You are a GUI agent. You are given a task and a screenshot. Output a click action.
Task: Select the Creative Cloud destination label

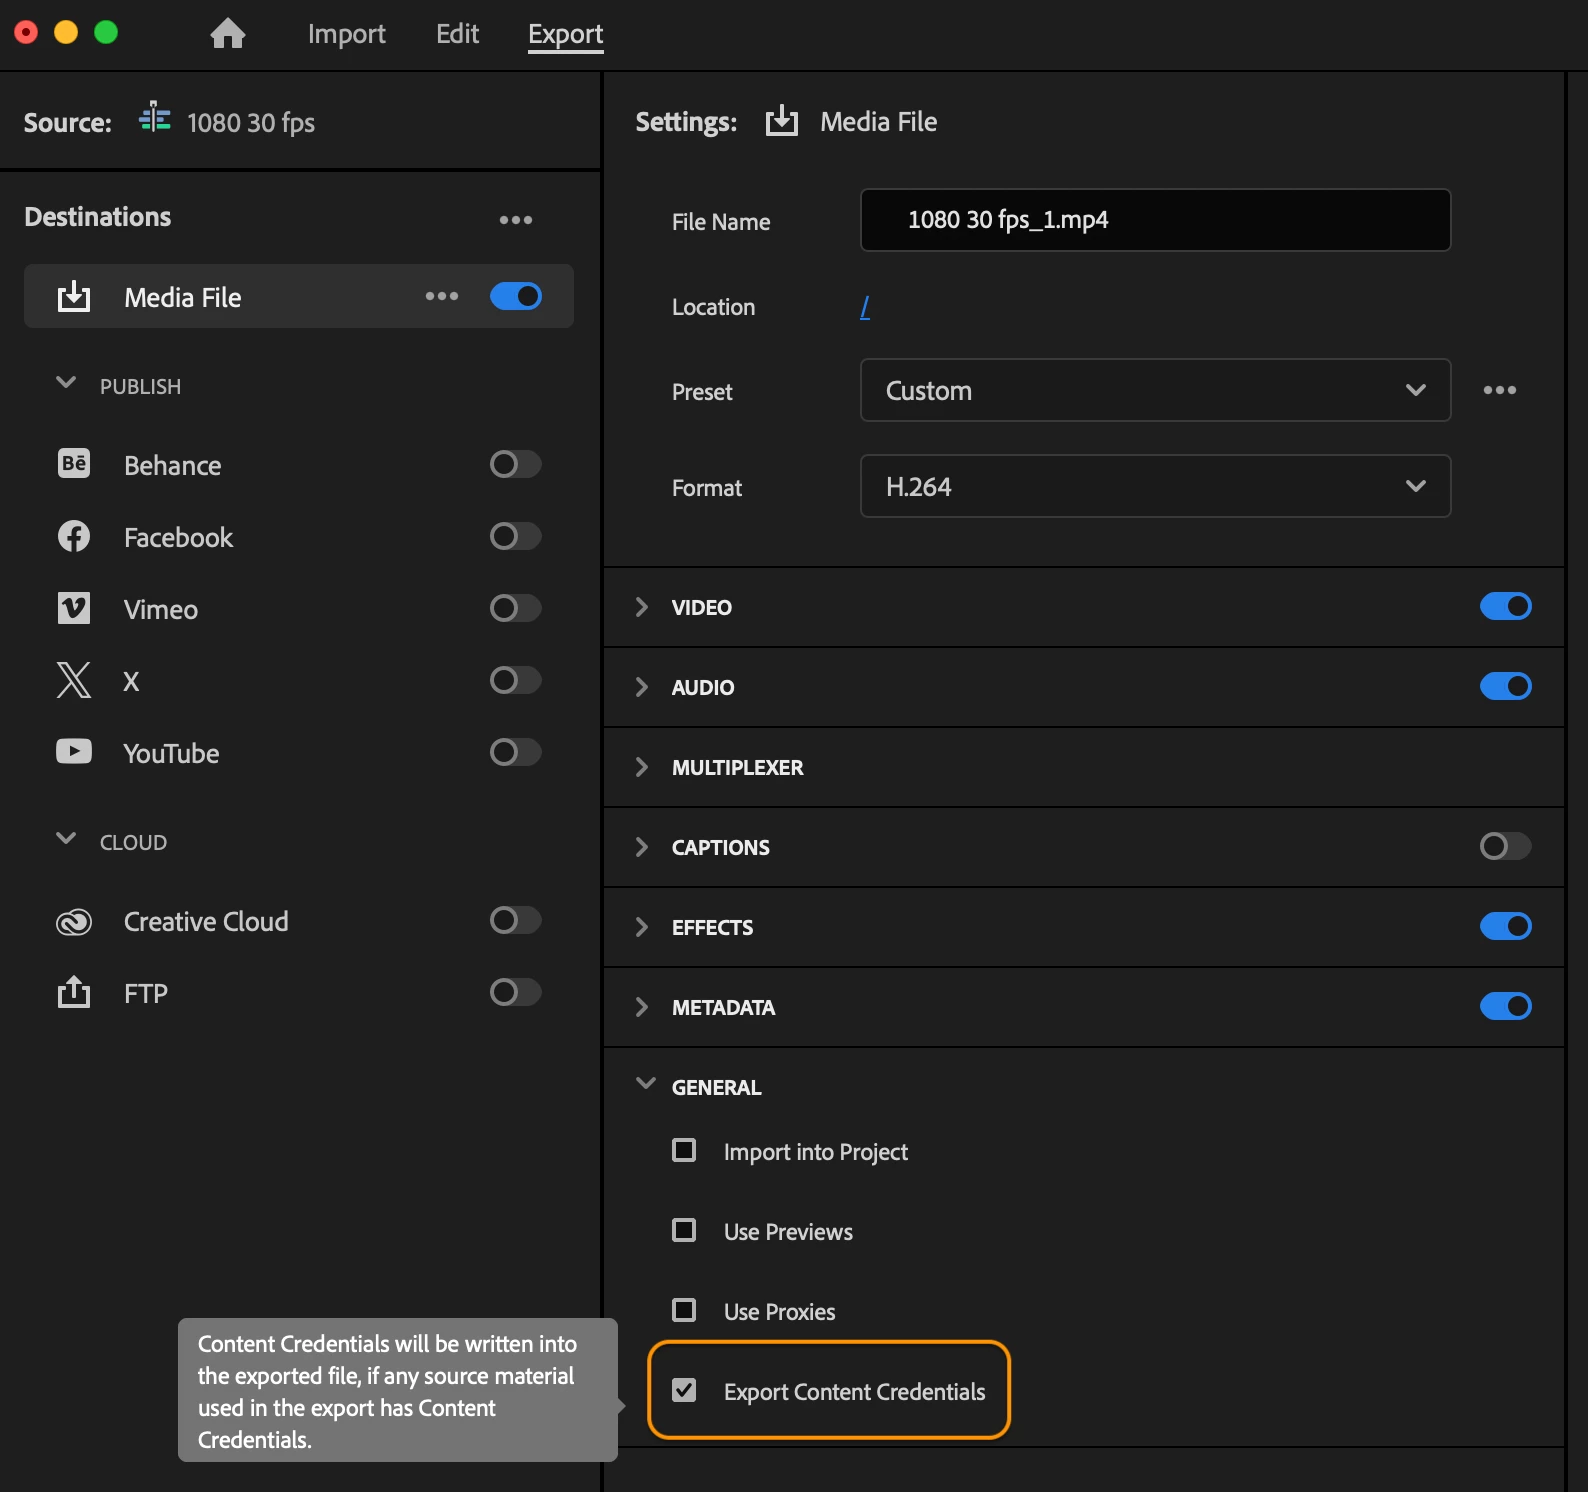[206, 922]
